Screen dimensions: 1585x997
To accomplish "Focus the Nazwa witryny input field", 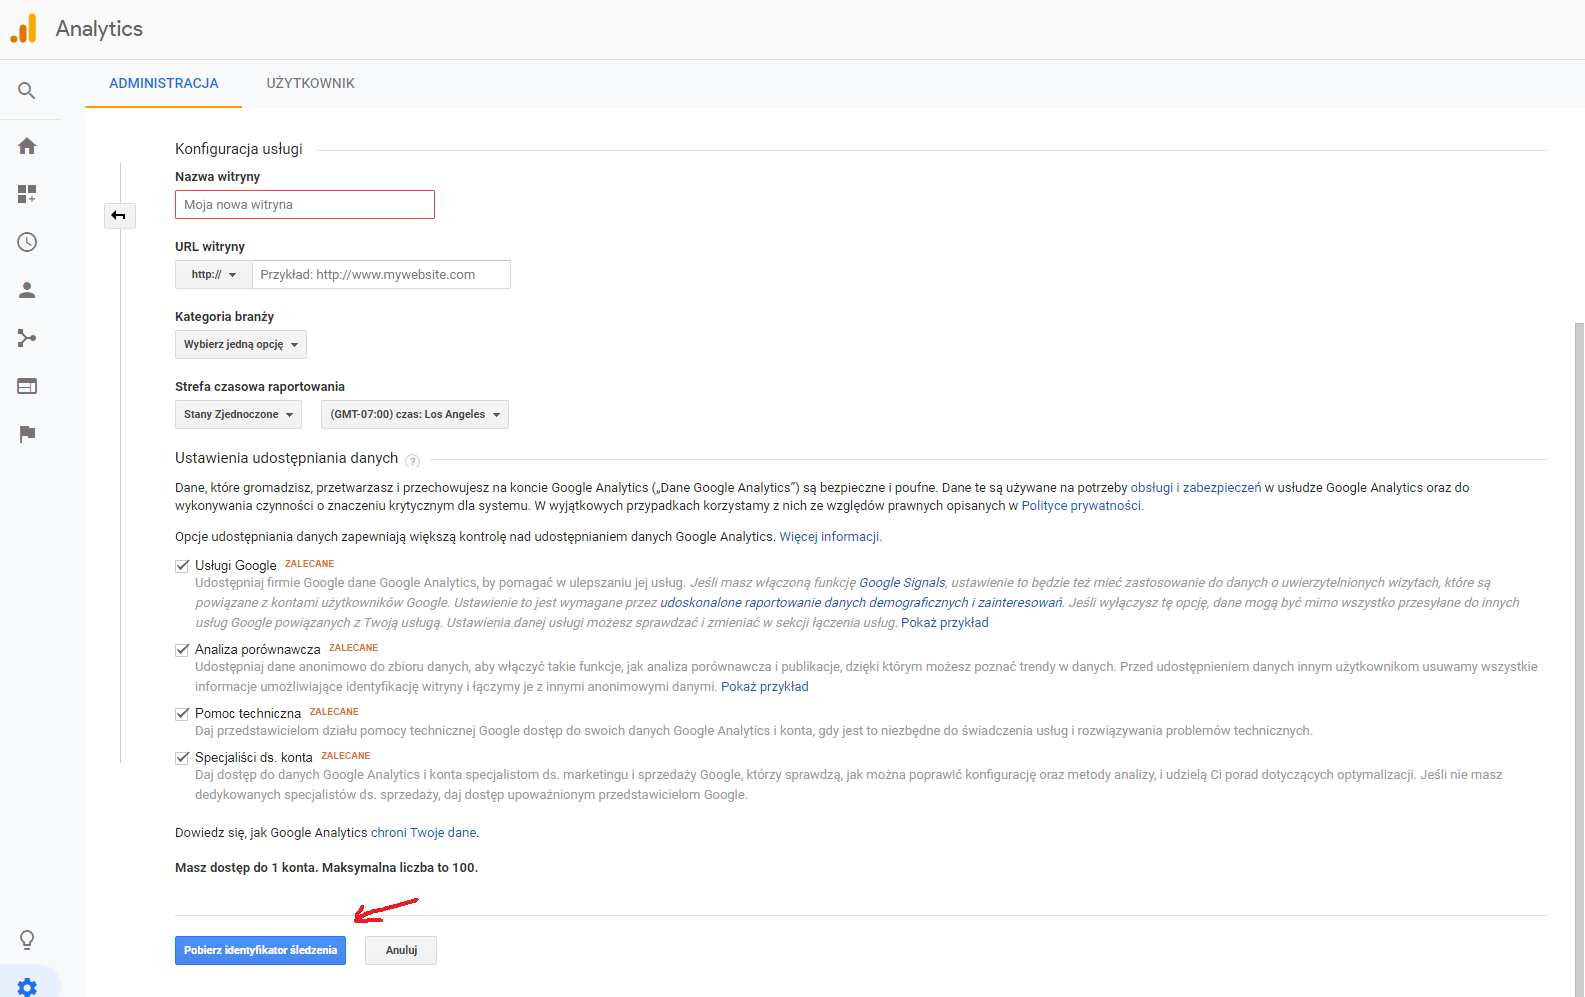I will pos(305,205).
